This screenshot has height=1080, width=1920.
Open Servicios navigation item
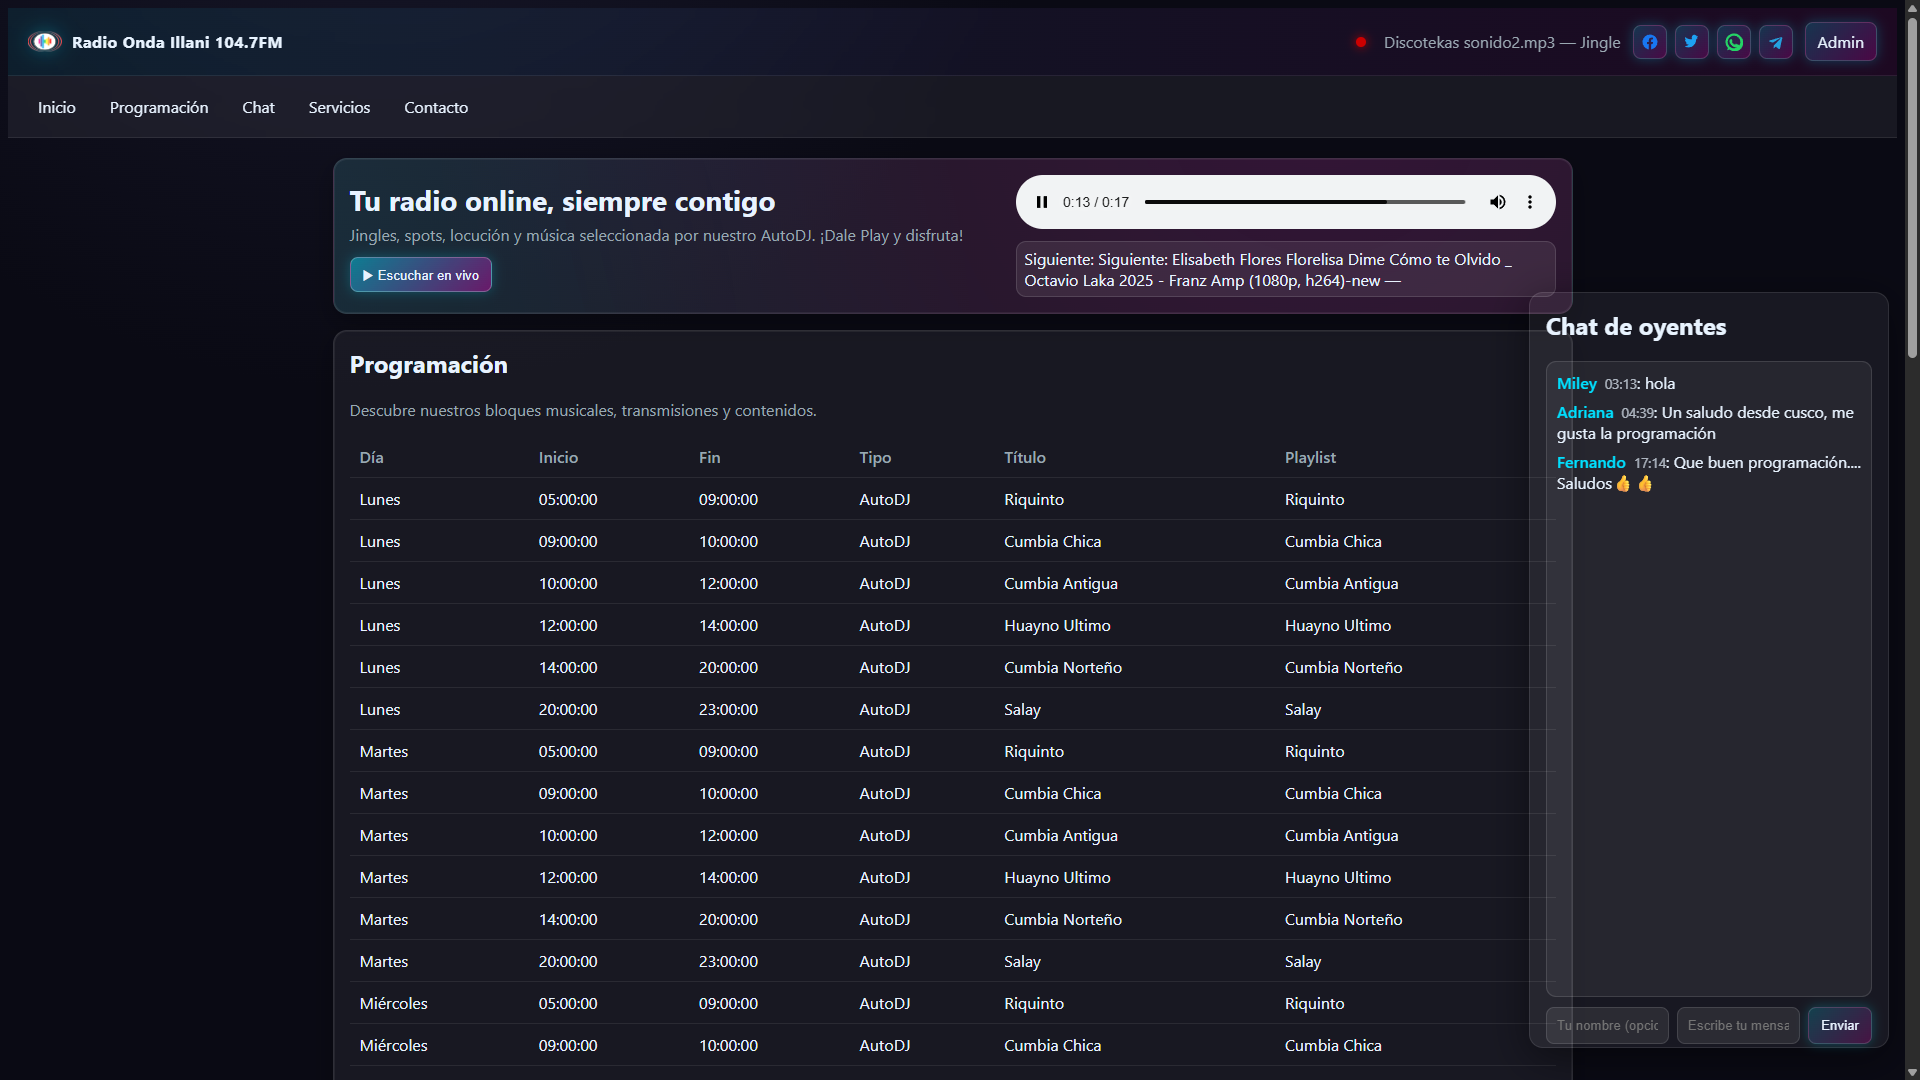(x=339, y=107)
